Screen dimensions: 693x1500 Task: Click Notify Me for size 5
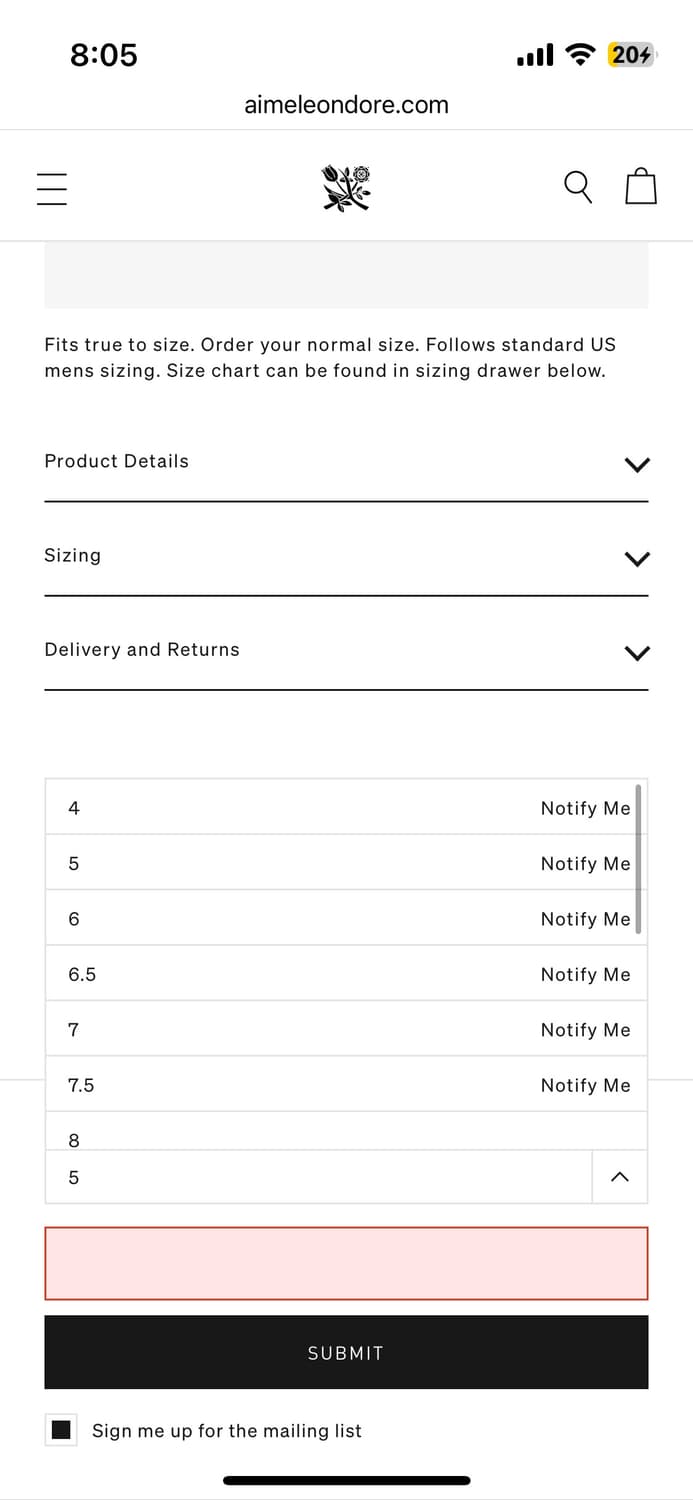tap(585, 864)
